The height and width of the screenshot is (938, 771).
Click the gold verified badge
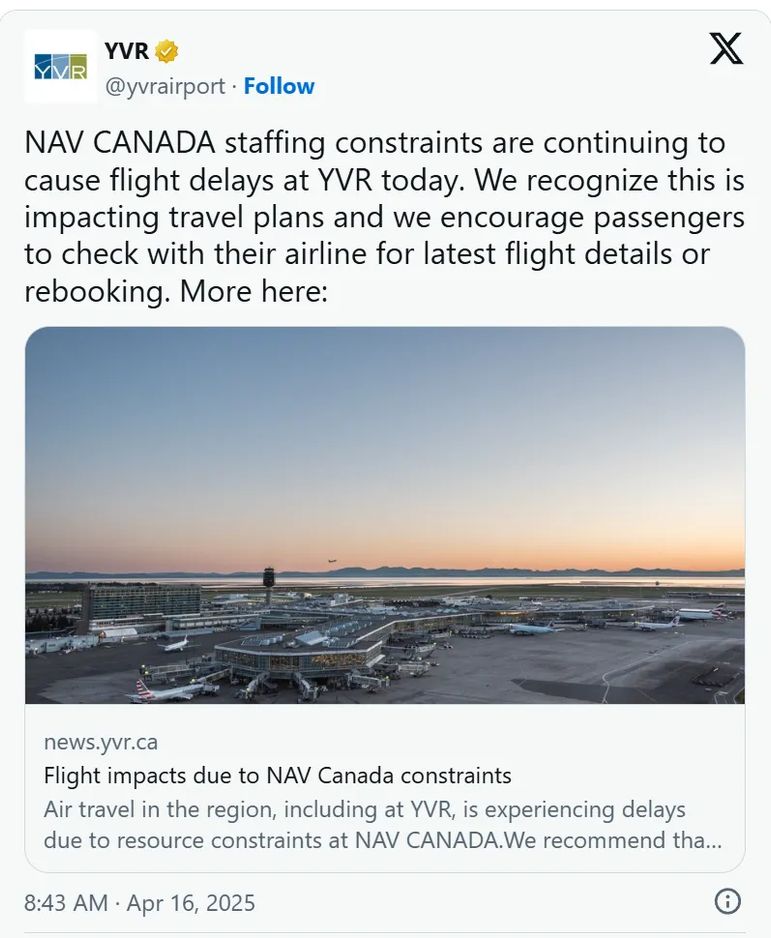166,51
